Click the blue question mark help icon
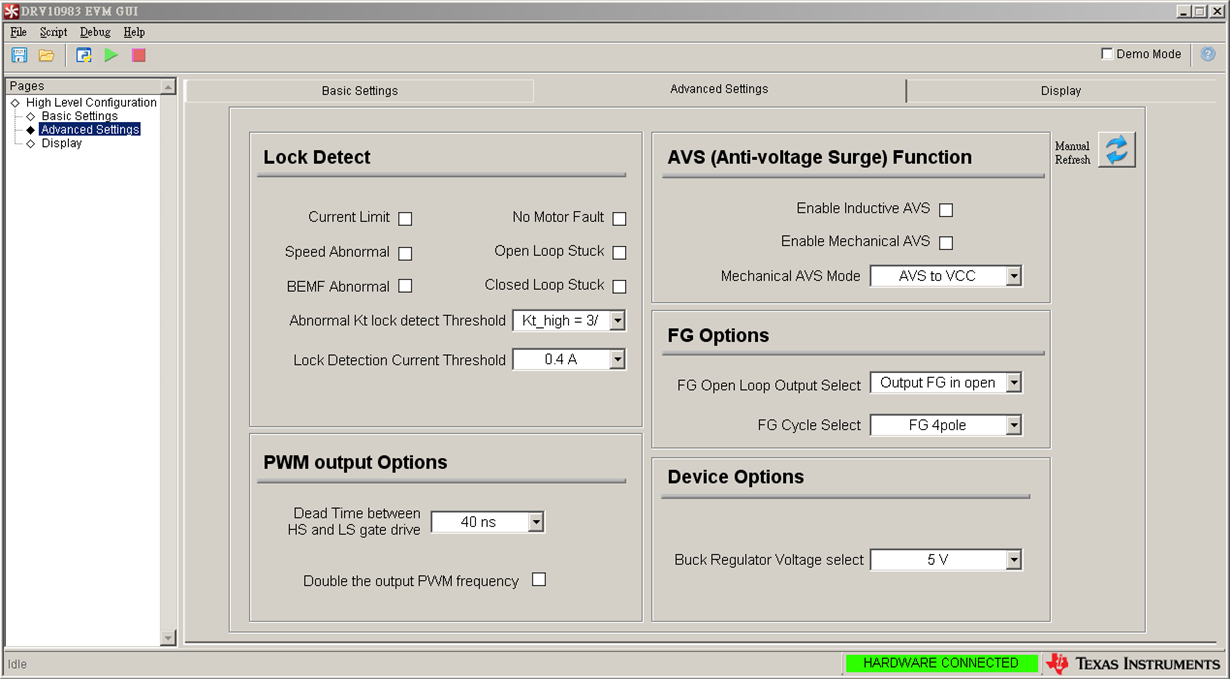 coord(1208,54)
